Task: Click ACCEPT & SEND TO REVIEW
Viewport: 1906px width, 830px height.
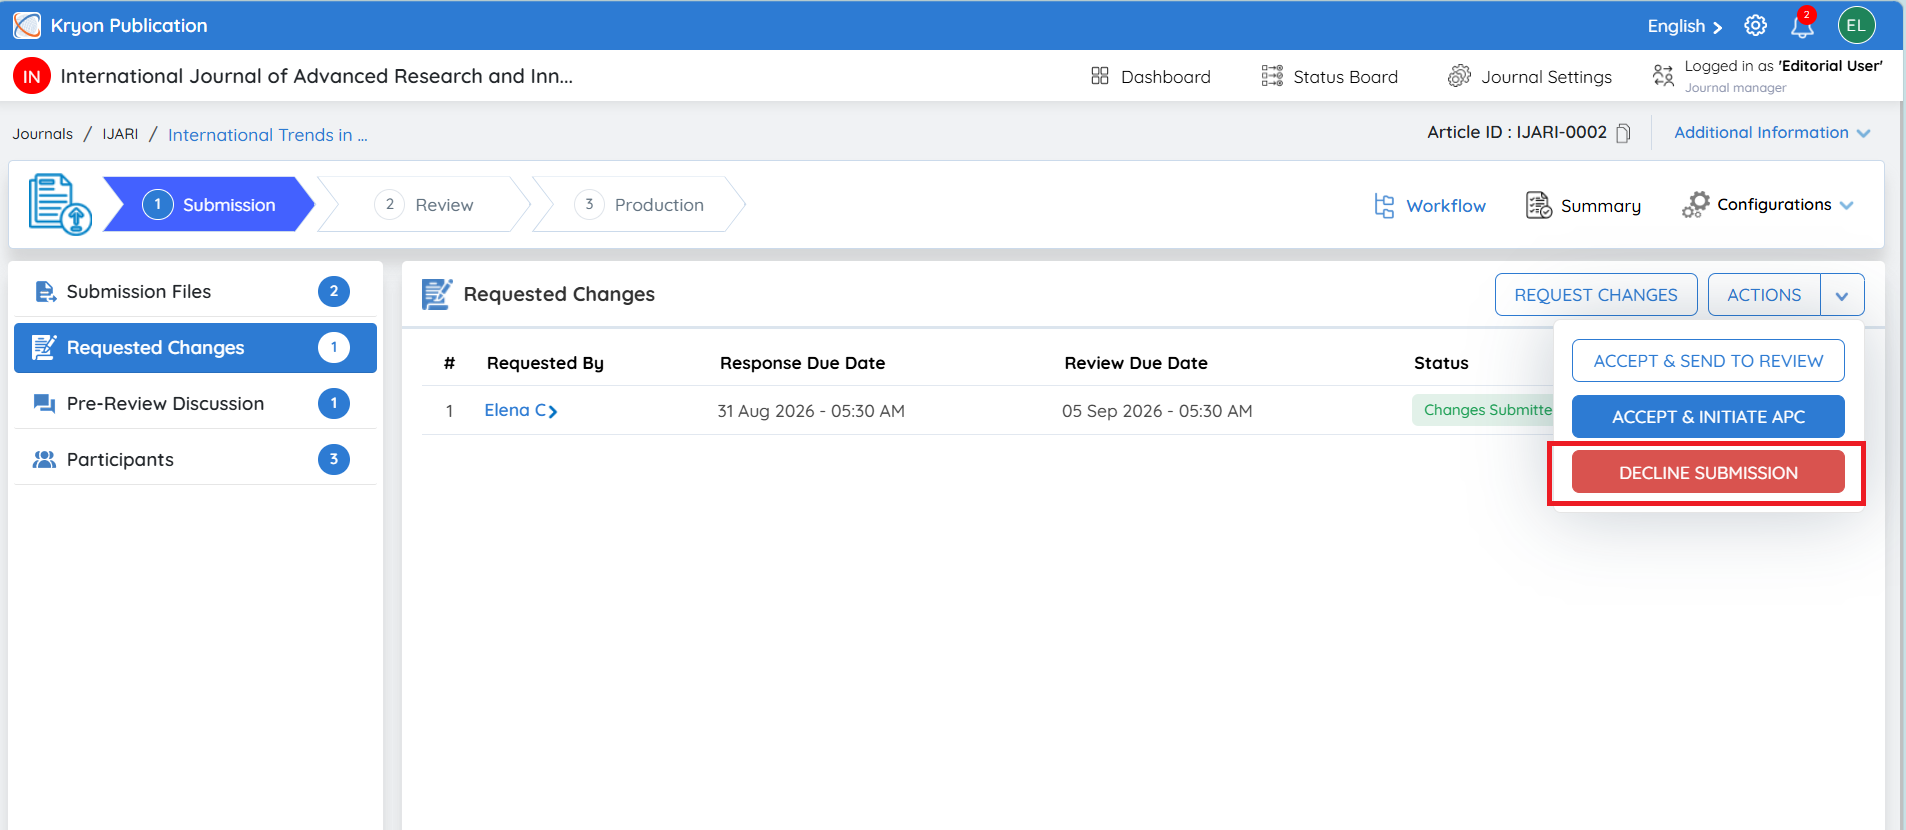Action: pyautogui.click(x=1708, y=361)
